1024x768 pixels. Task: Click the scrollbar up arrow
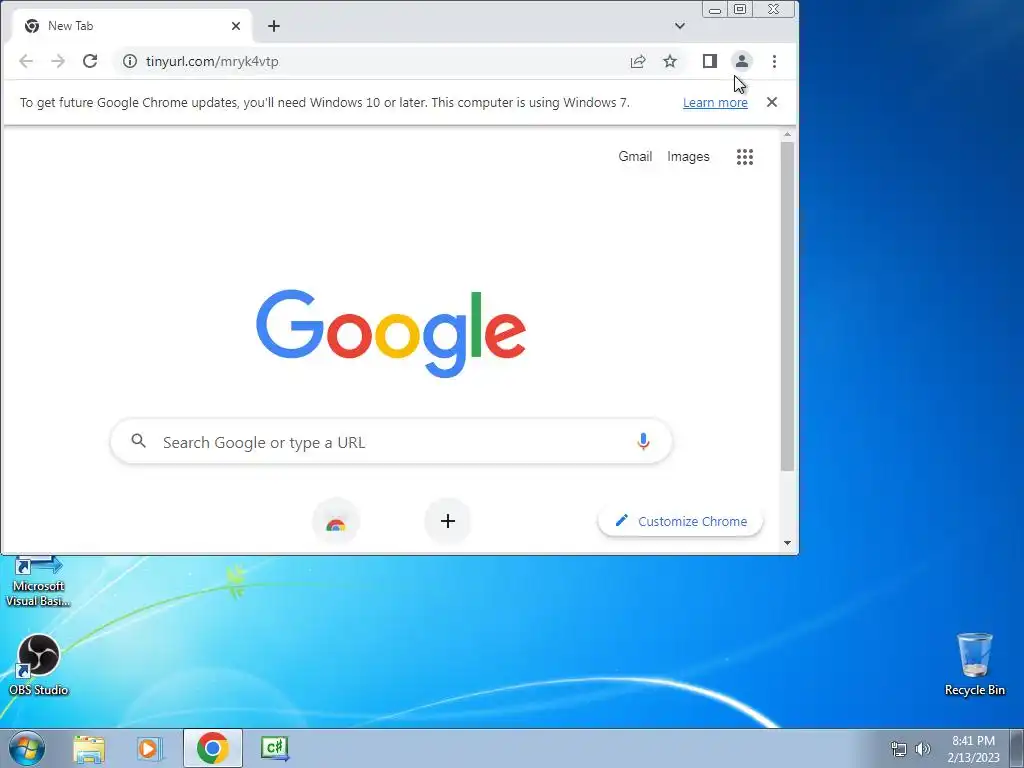tap(787, 135)
